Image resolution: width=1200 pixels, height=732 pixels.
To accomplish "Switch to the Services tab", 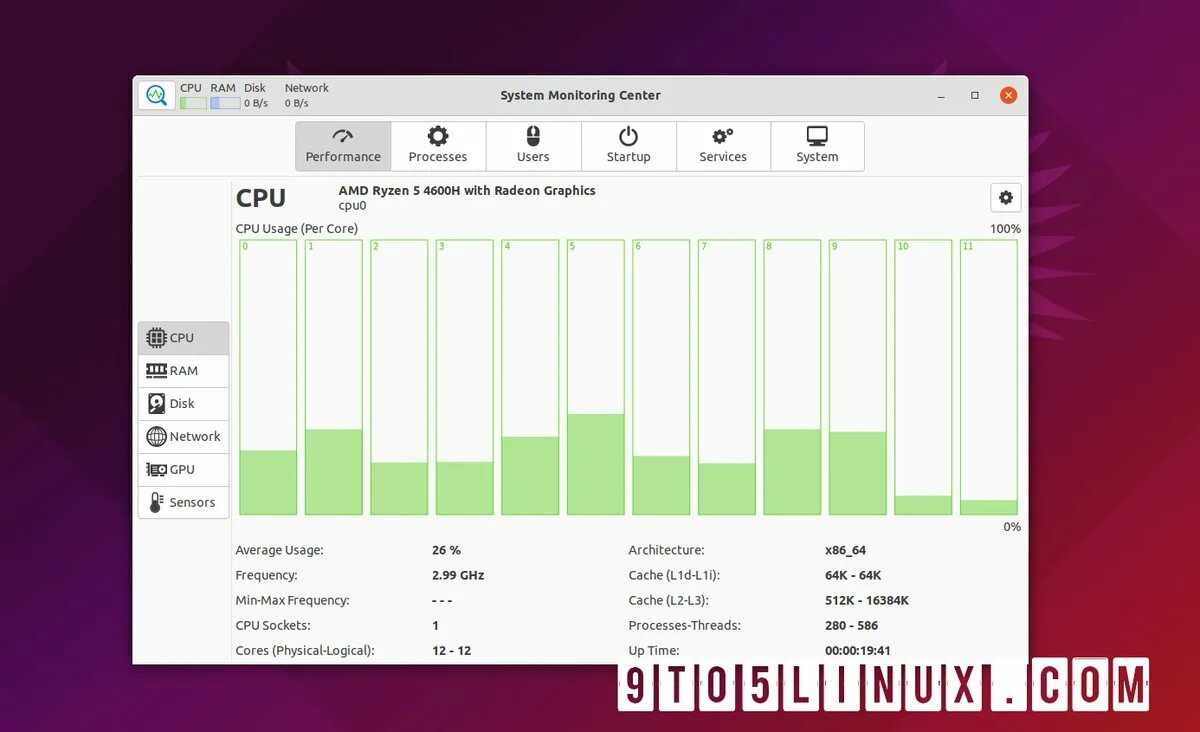I will [x=723, y=146].
